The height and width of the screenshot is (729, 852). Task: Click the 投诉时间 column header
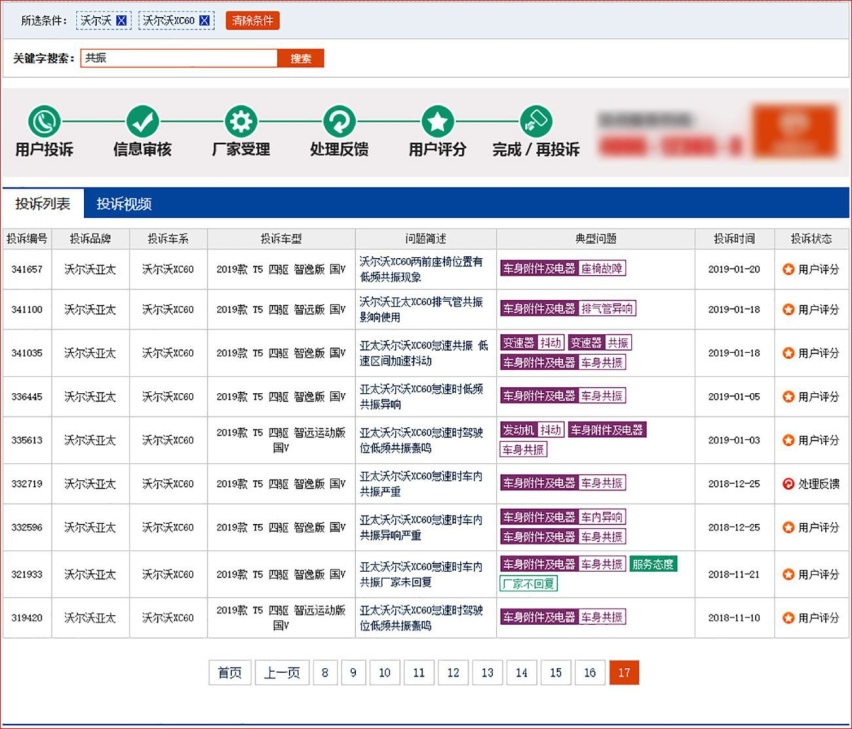click(x=734, y=238)
